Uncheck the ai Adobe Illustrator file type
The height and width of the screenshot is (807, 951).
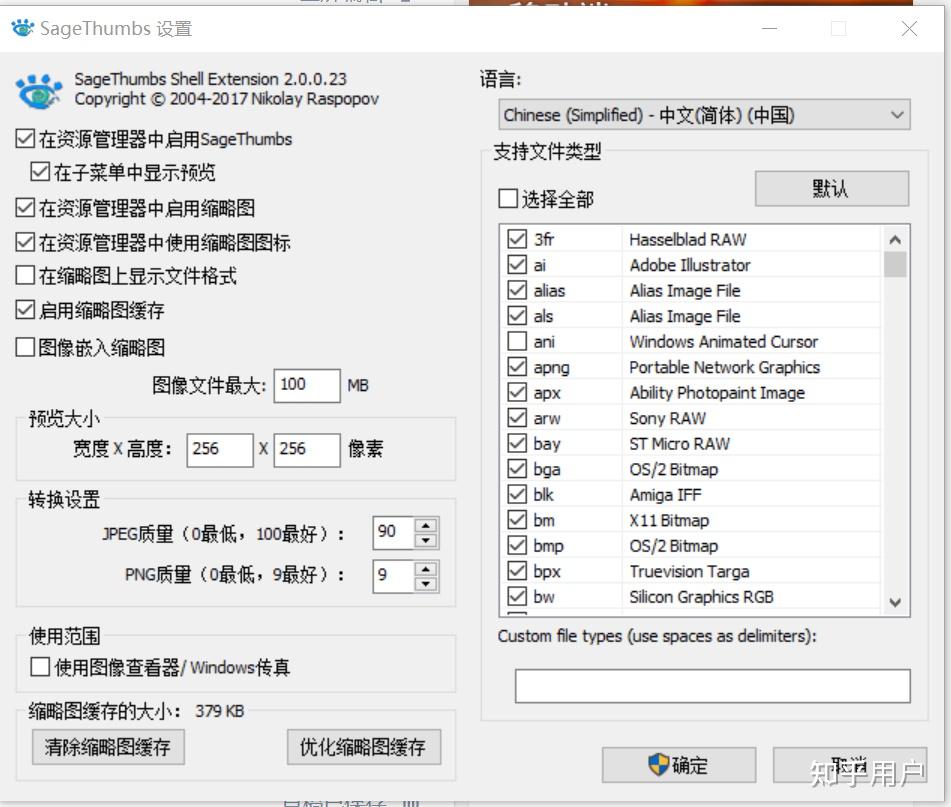517,265
